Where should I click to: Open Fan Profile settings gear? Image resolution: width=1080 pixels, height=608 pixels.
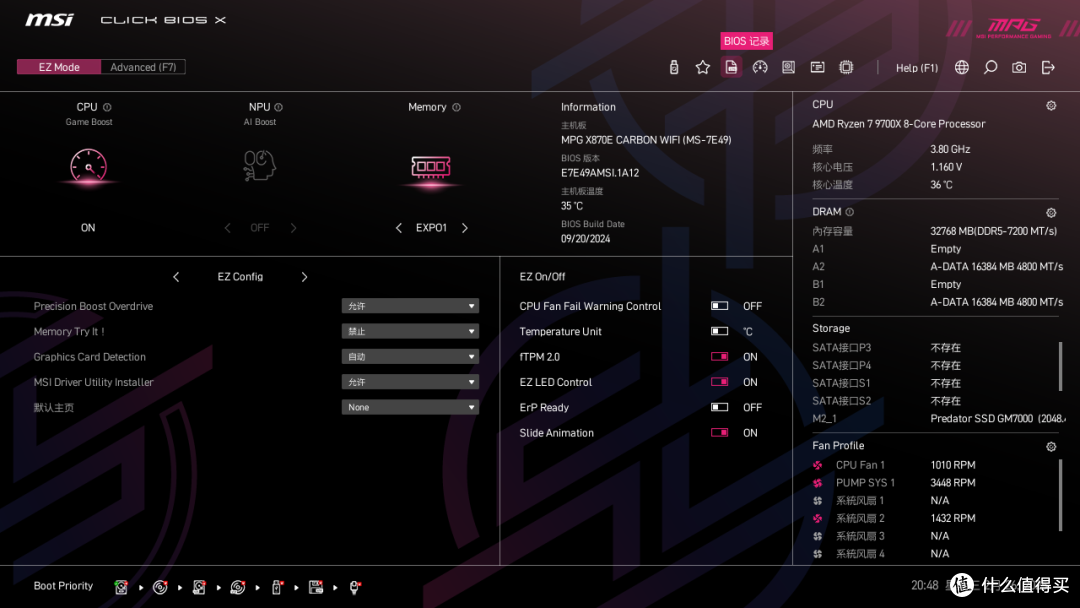point(1050,446)
